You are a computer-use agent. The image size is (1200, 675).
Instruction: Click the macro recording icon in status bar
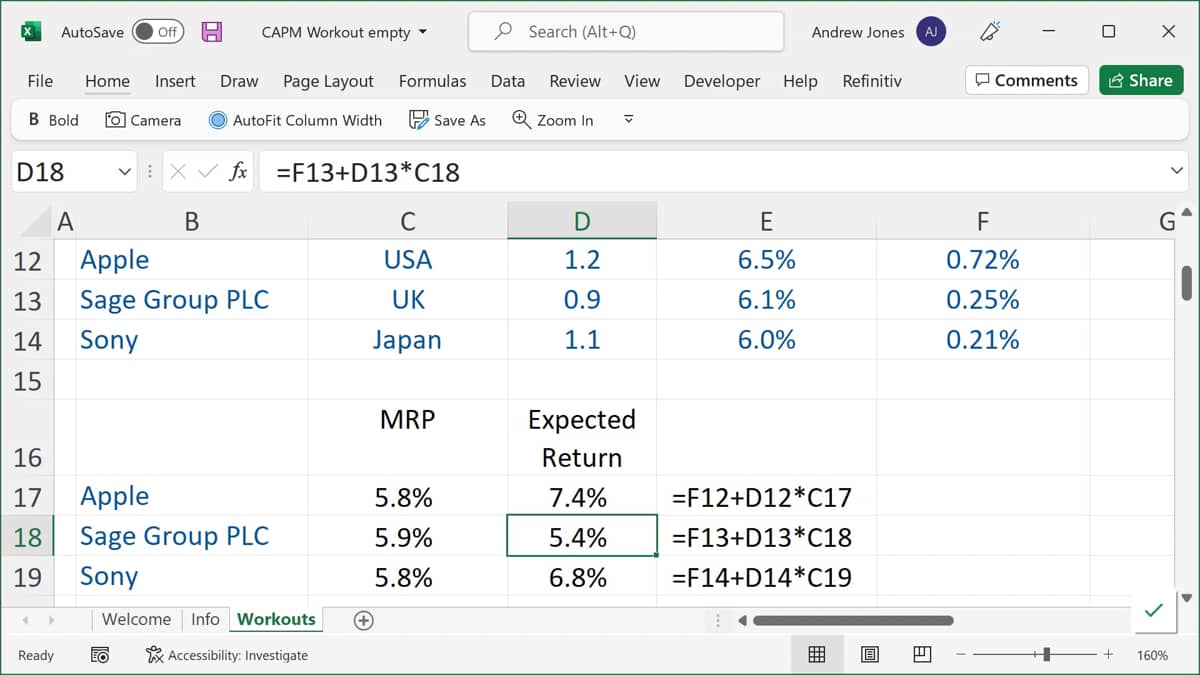[100, 655]
